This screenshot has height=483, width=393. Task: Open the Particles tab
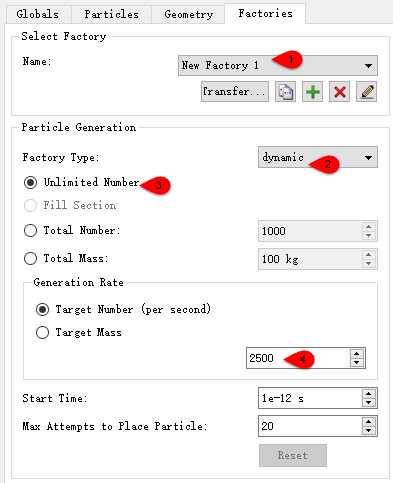(111, 14)
